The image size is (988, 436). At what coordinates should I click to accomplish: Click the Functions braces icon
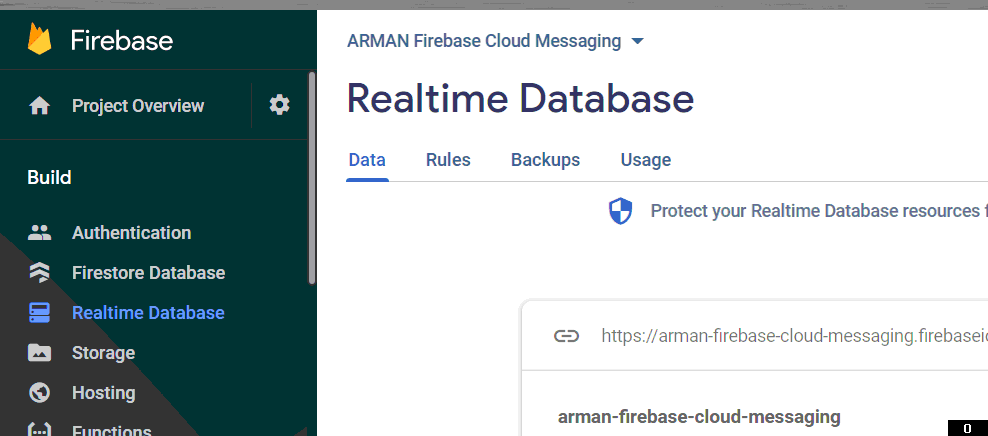coord(39,430)
